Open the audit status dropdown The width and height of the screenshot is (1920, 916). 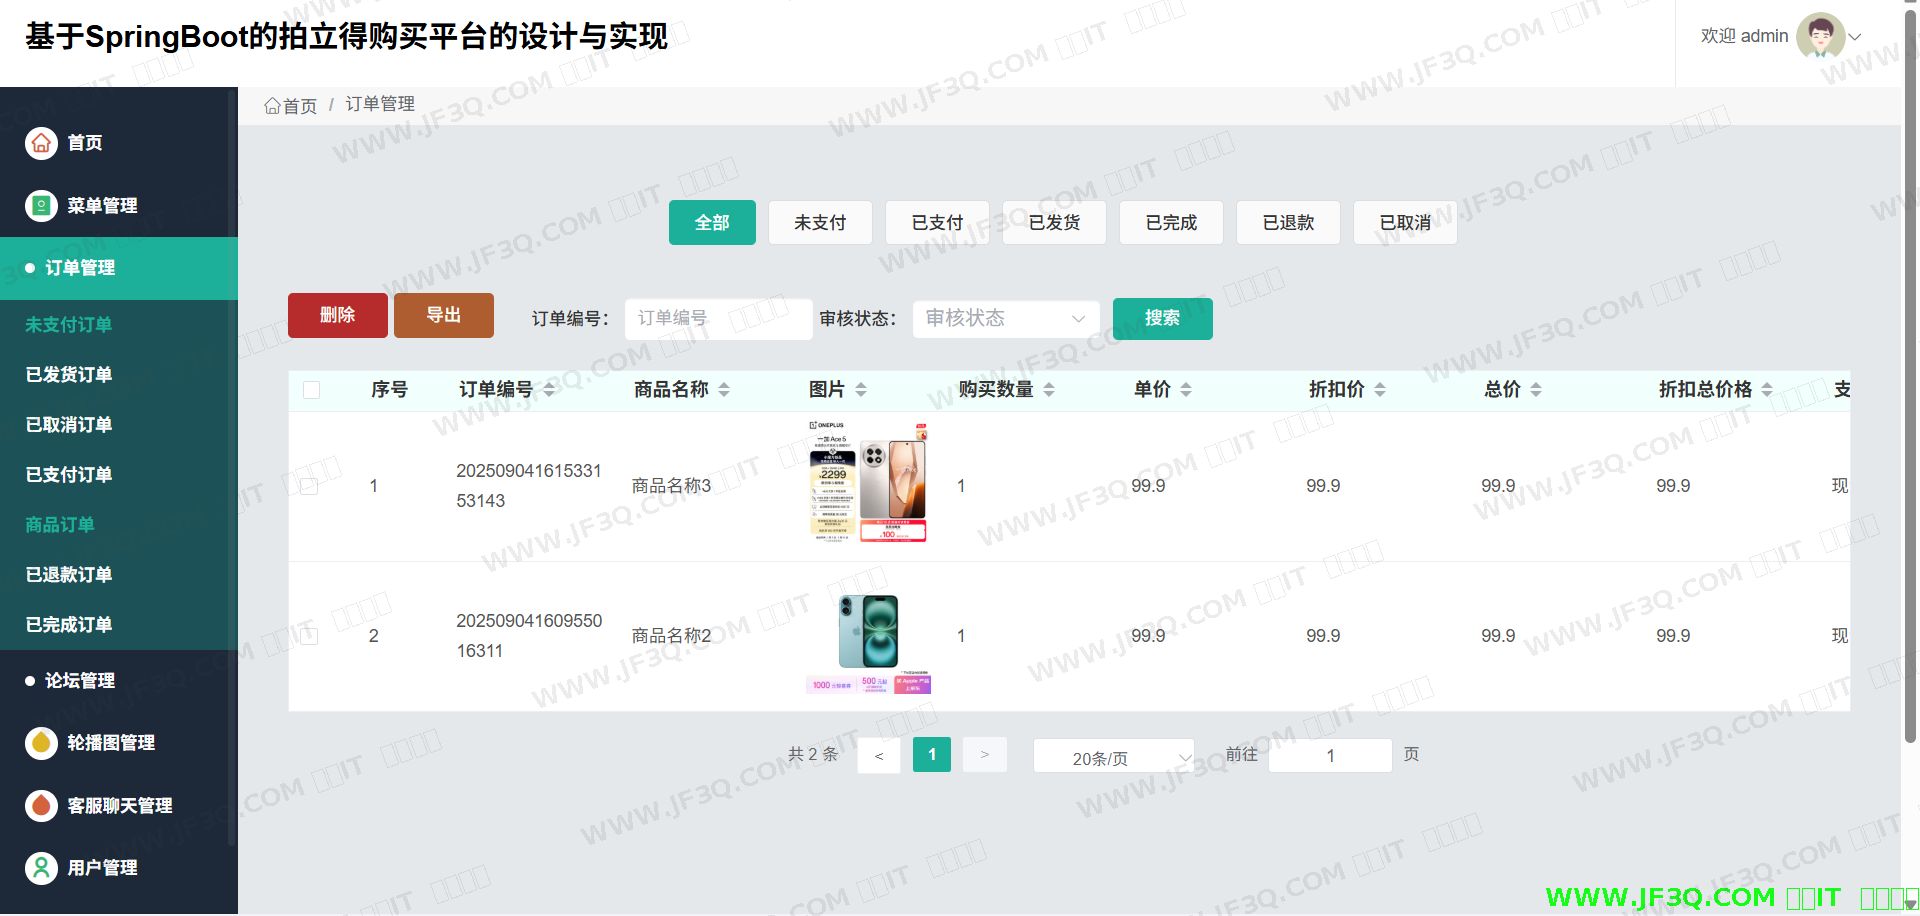(x=1005, y=319)
